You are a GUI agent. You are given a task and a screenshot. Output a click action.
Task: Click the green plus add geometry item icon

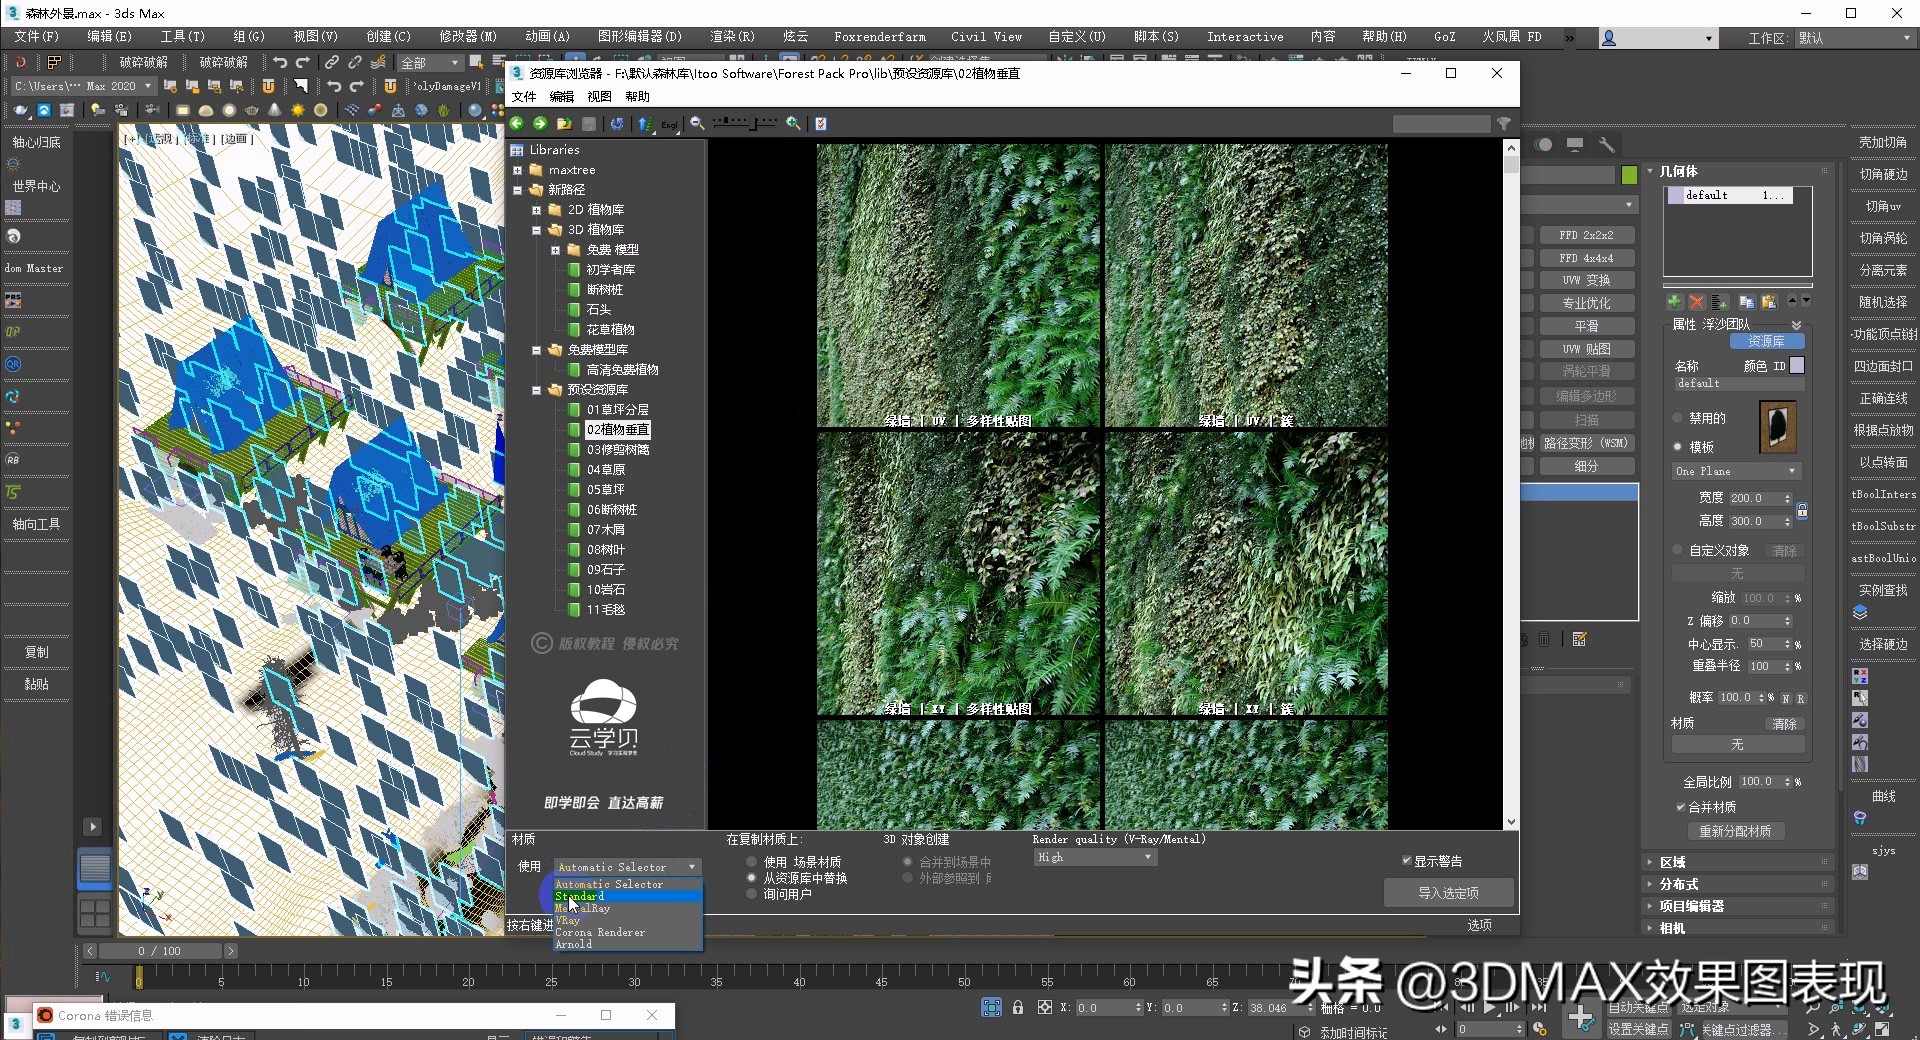click(x=1674, y=302)
